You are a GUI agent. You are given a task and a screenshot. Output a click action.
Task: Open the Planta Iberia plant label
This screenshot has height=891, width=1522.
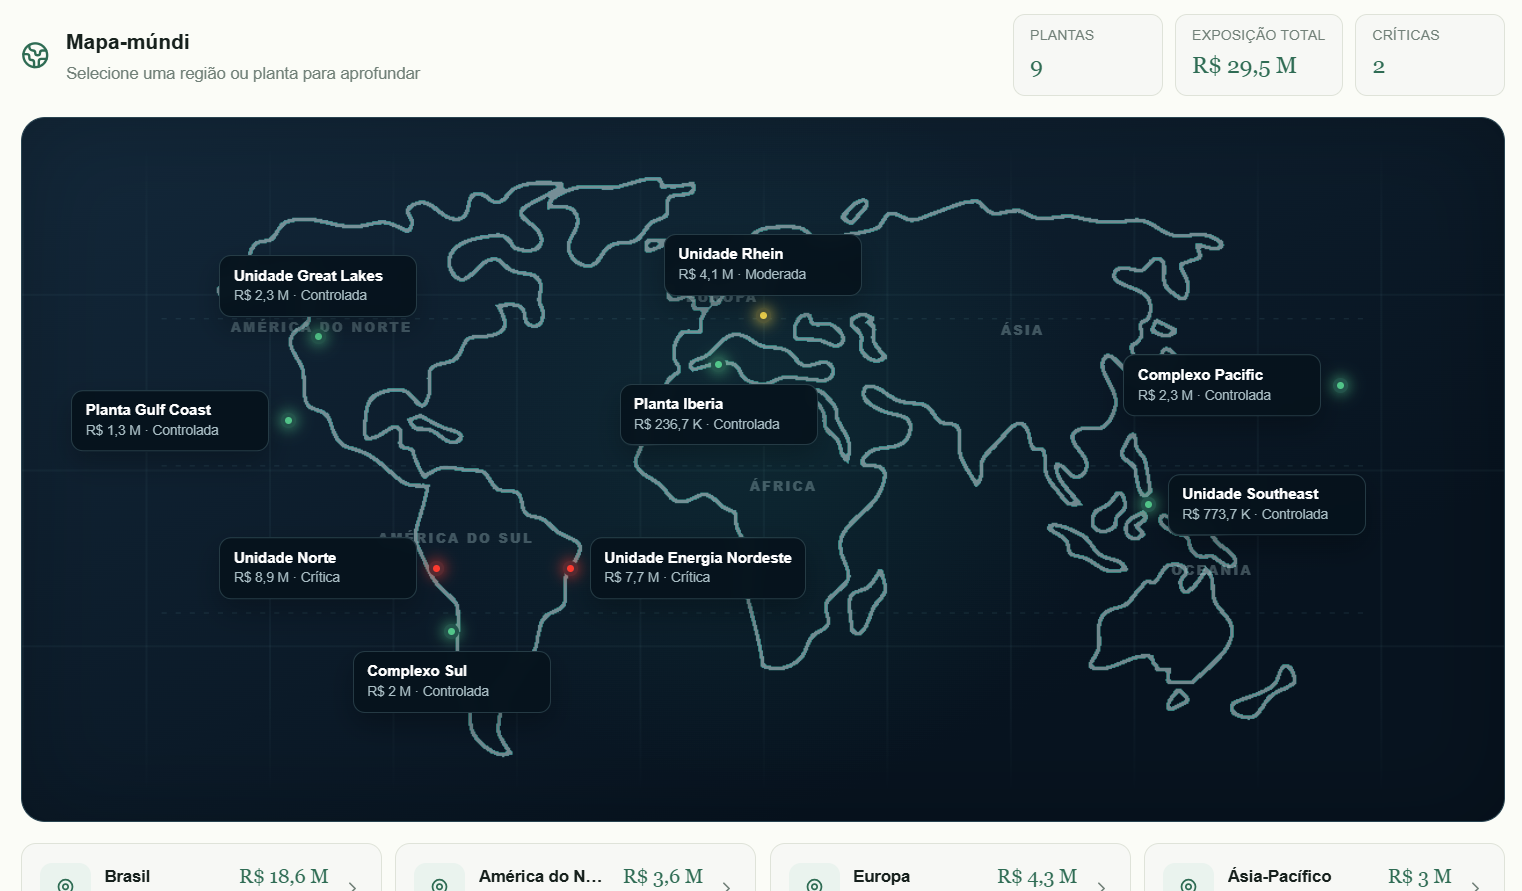(719, 414)
